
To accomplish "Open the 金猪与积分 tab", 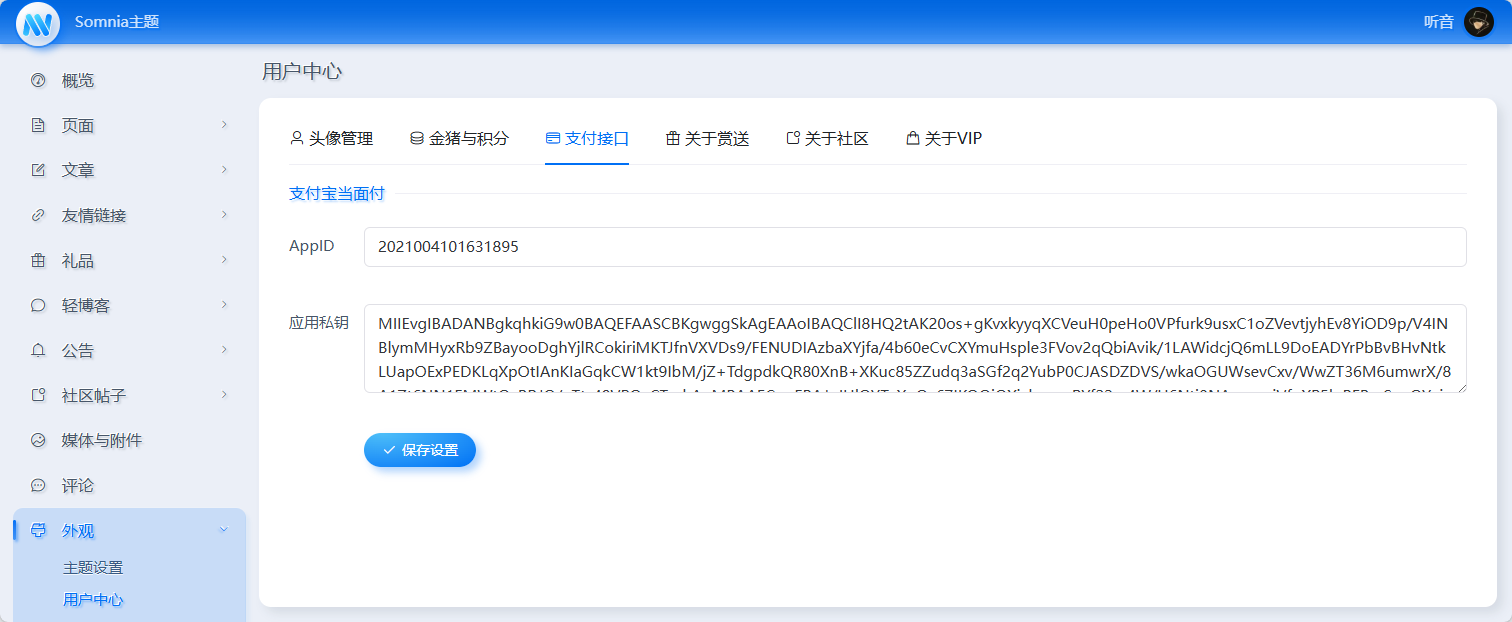I will pyautogui.click(x=459, y=139).
